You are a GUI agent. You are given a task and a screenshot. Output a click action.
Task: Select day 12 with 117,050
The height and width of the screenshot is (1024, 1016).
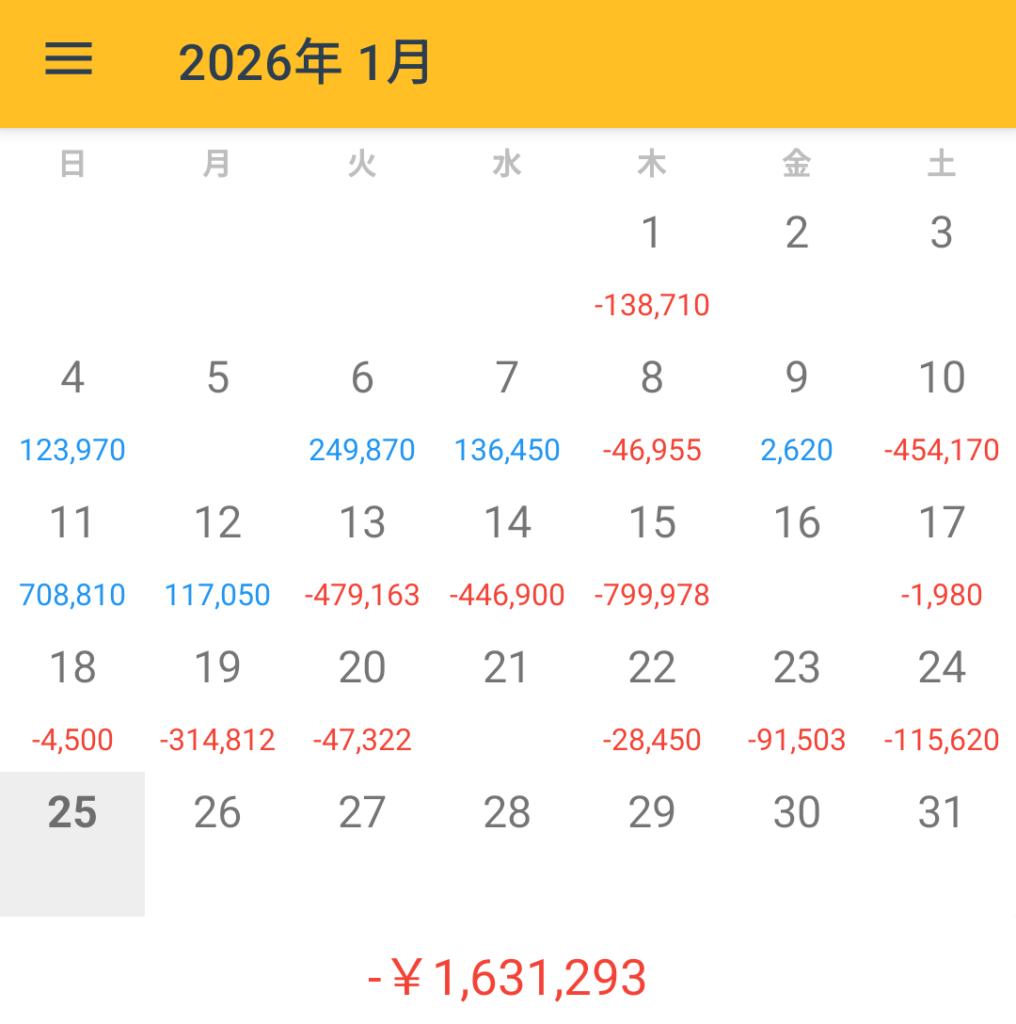(x=217, y=555)
